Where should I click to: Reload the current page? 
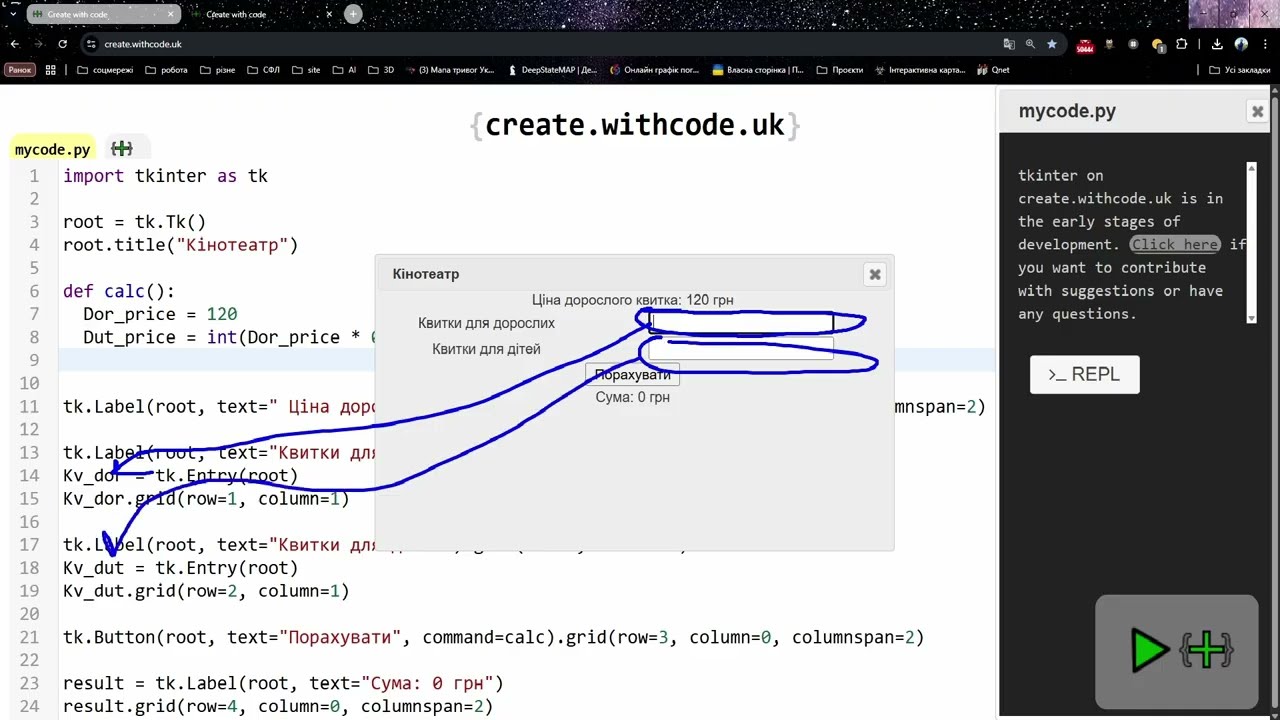click(x=62, y=44)
